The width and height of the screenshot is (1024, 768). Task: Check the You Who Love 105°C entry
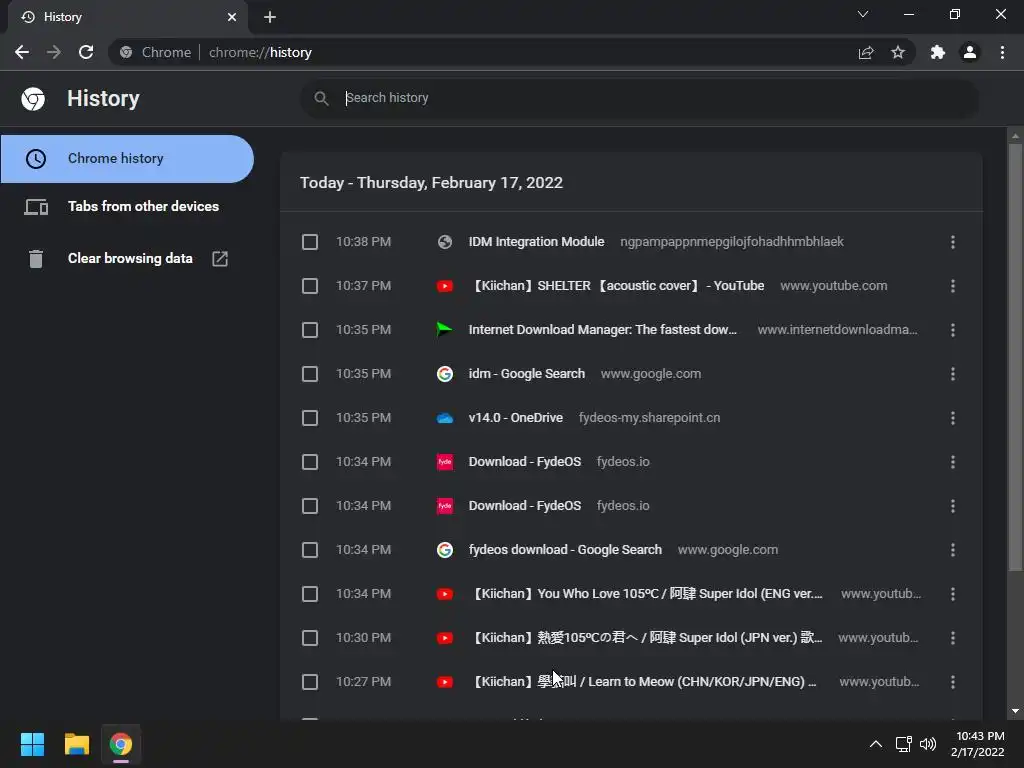(310, 594)
